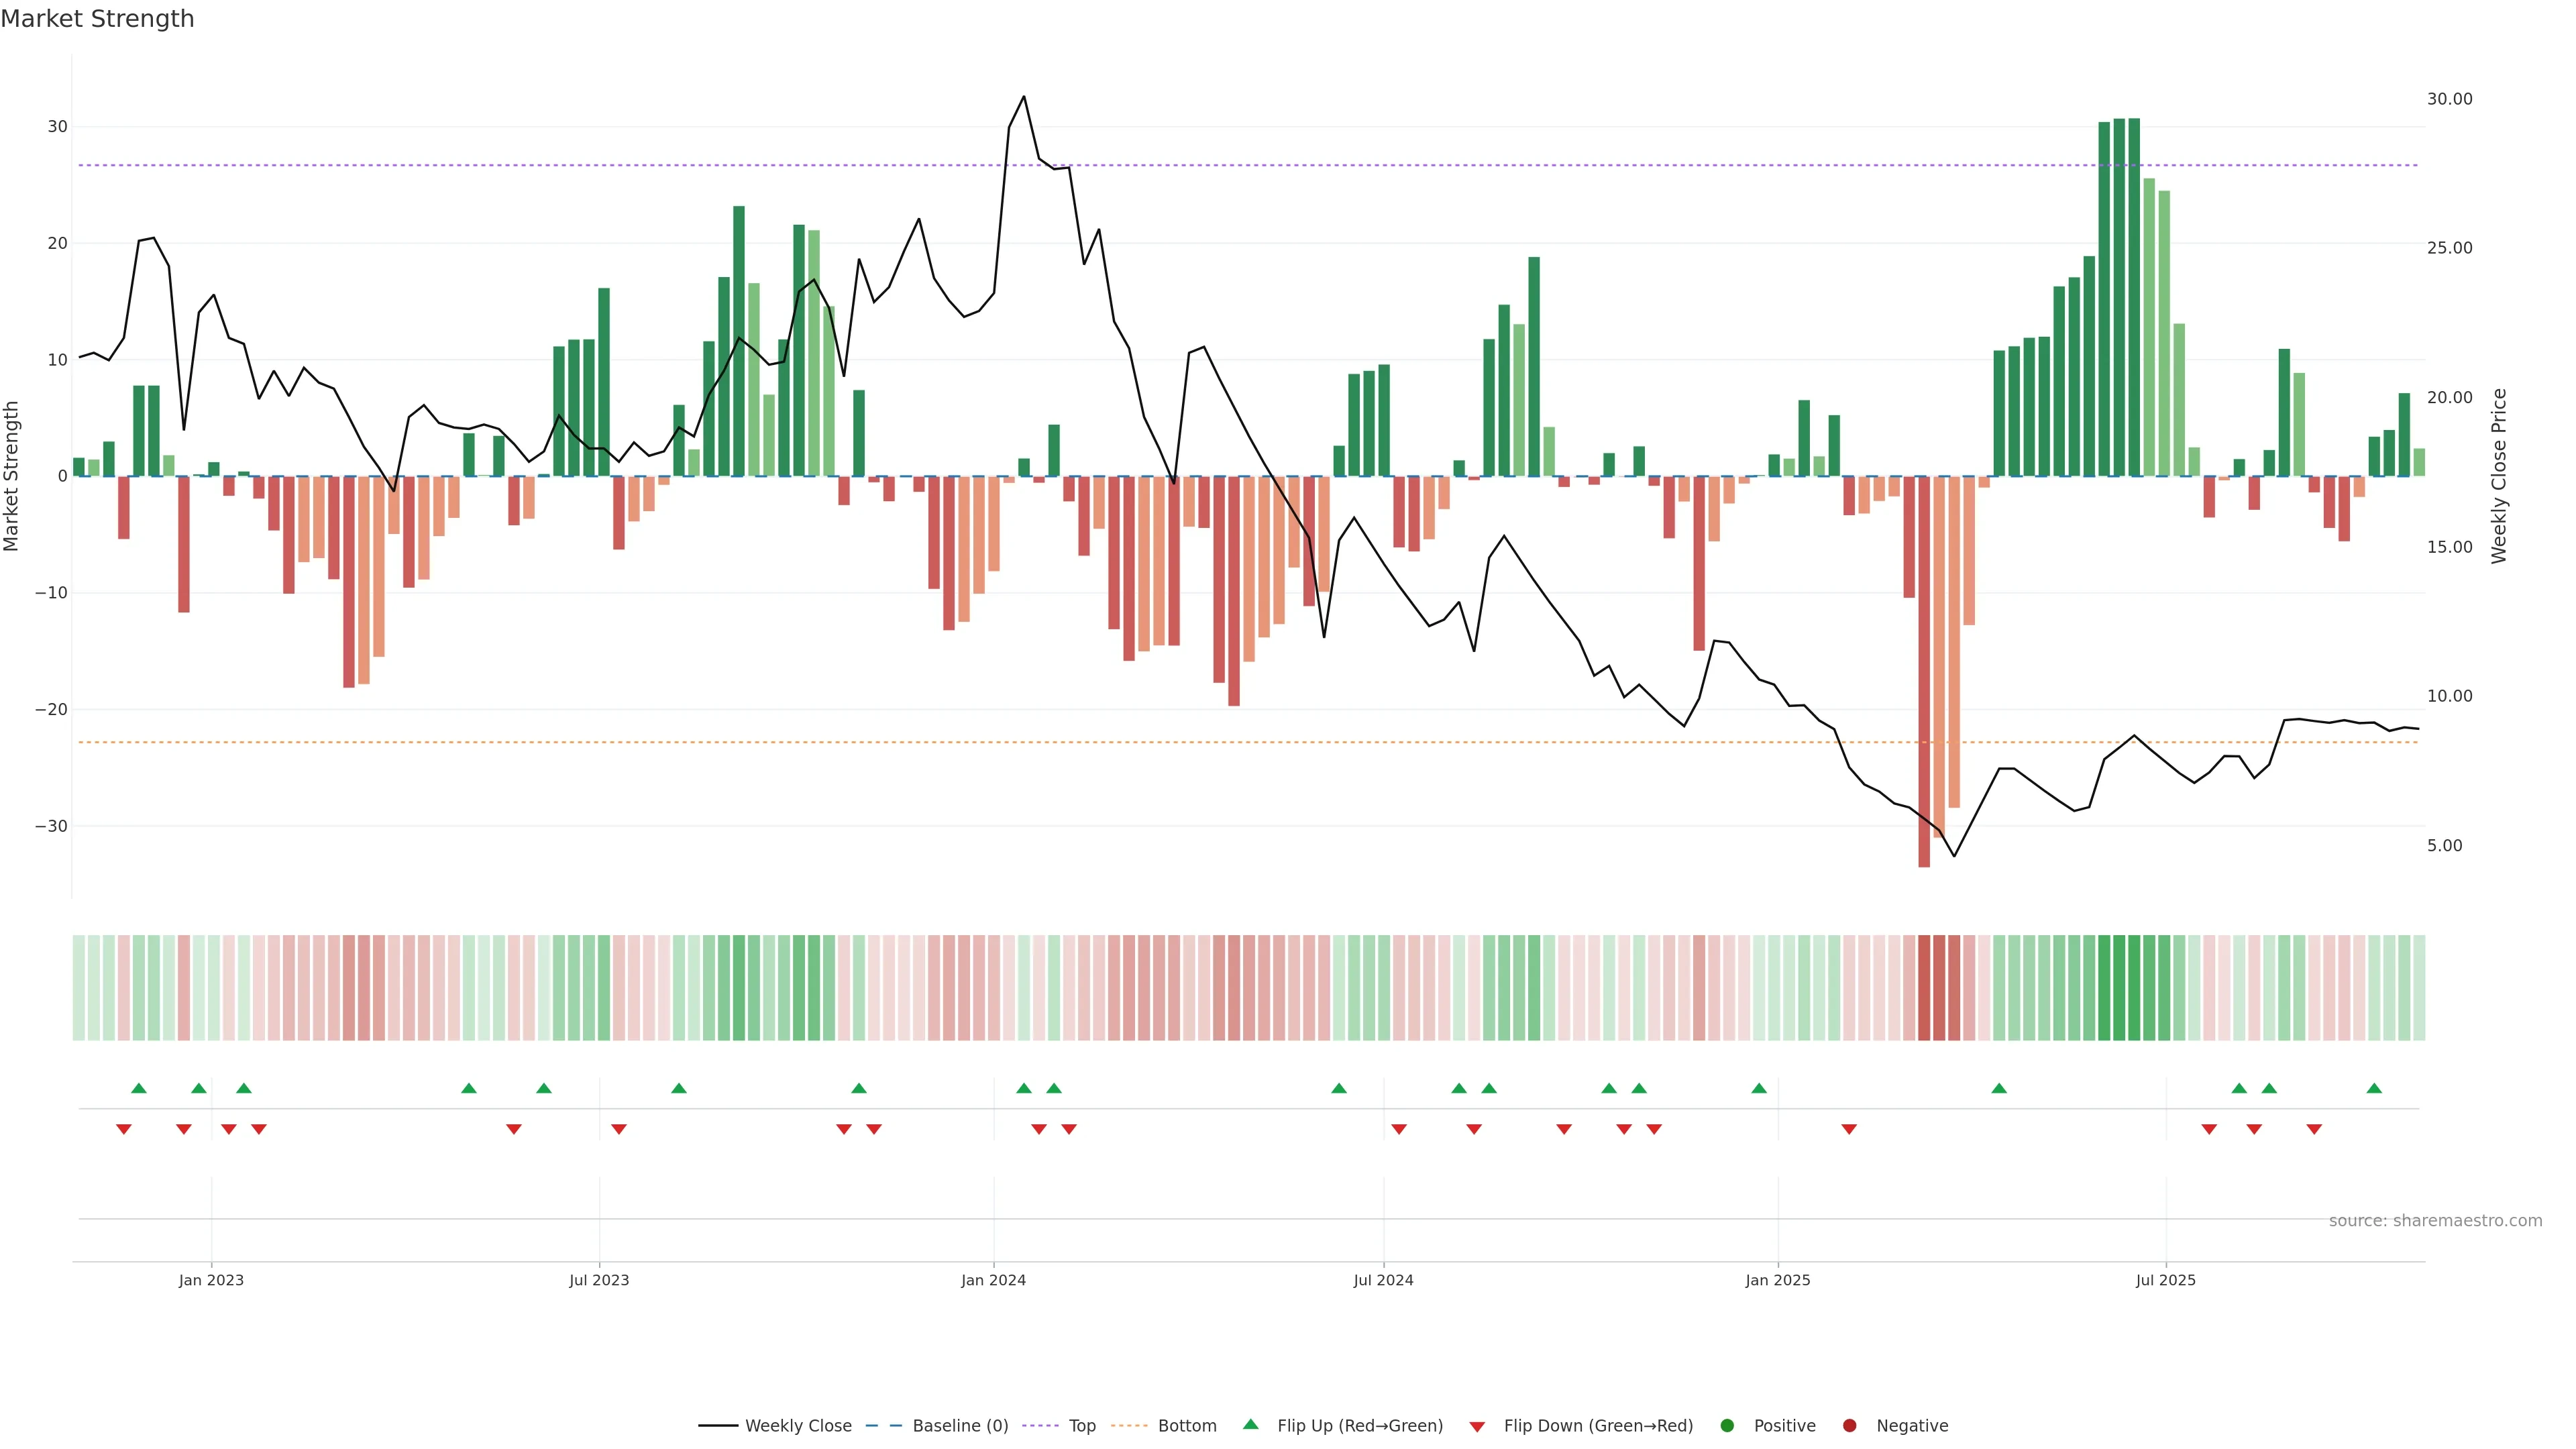Click the lone Flip Up marker between Jan 2025 and Jul 2025
Screen dimensions: 2576x1449
coord(1999,1089)
